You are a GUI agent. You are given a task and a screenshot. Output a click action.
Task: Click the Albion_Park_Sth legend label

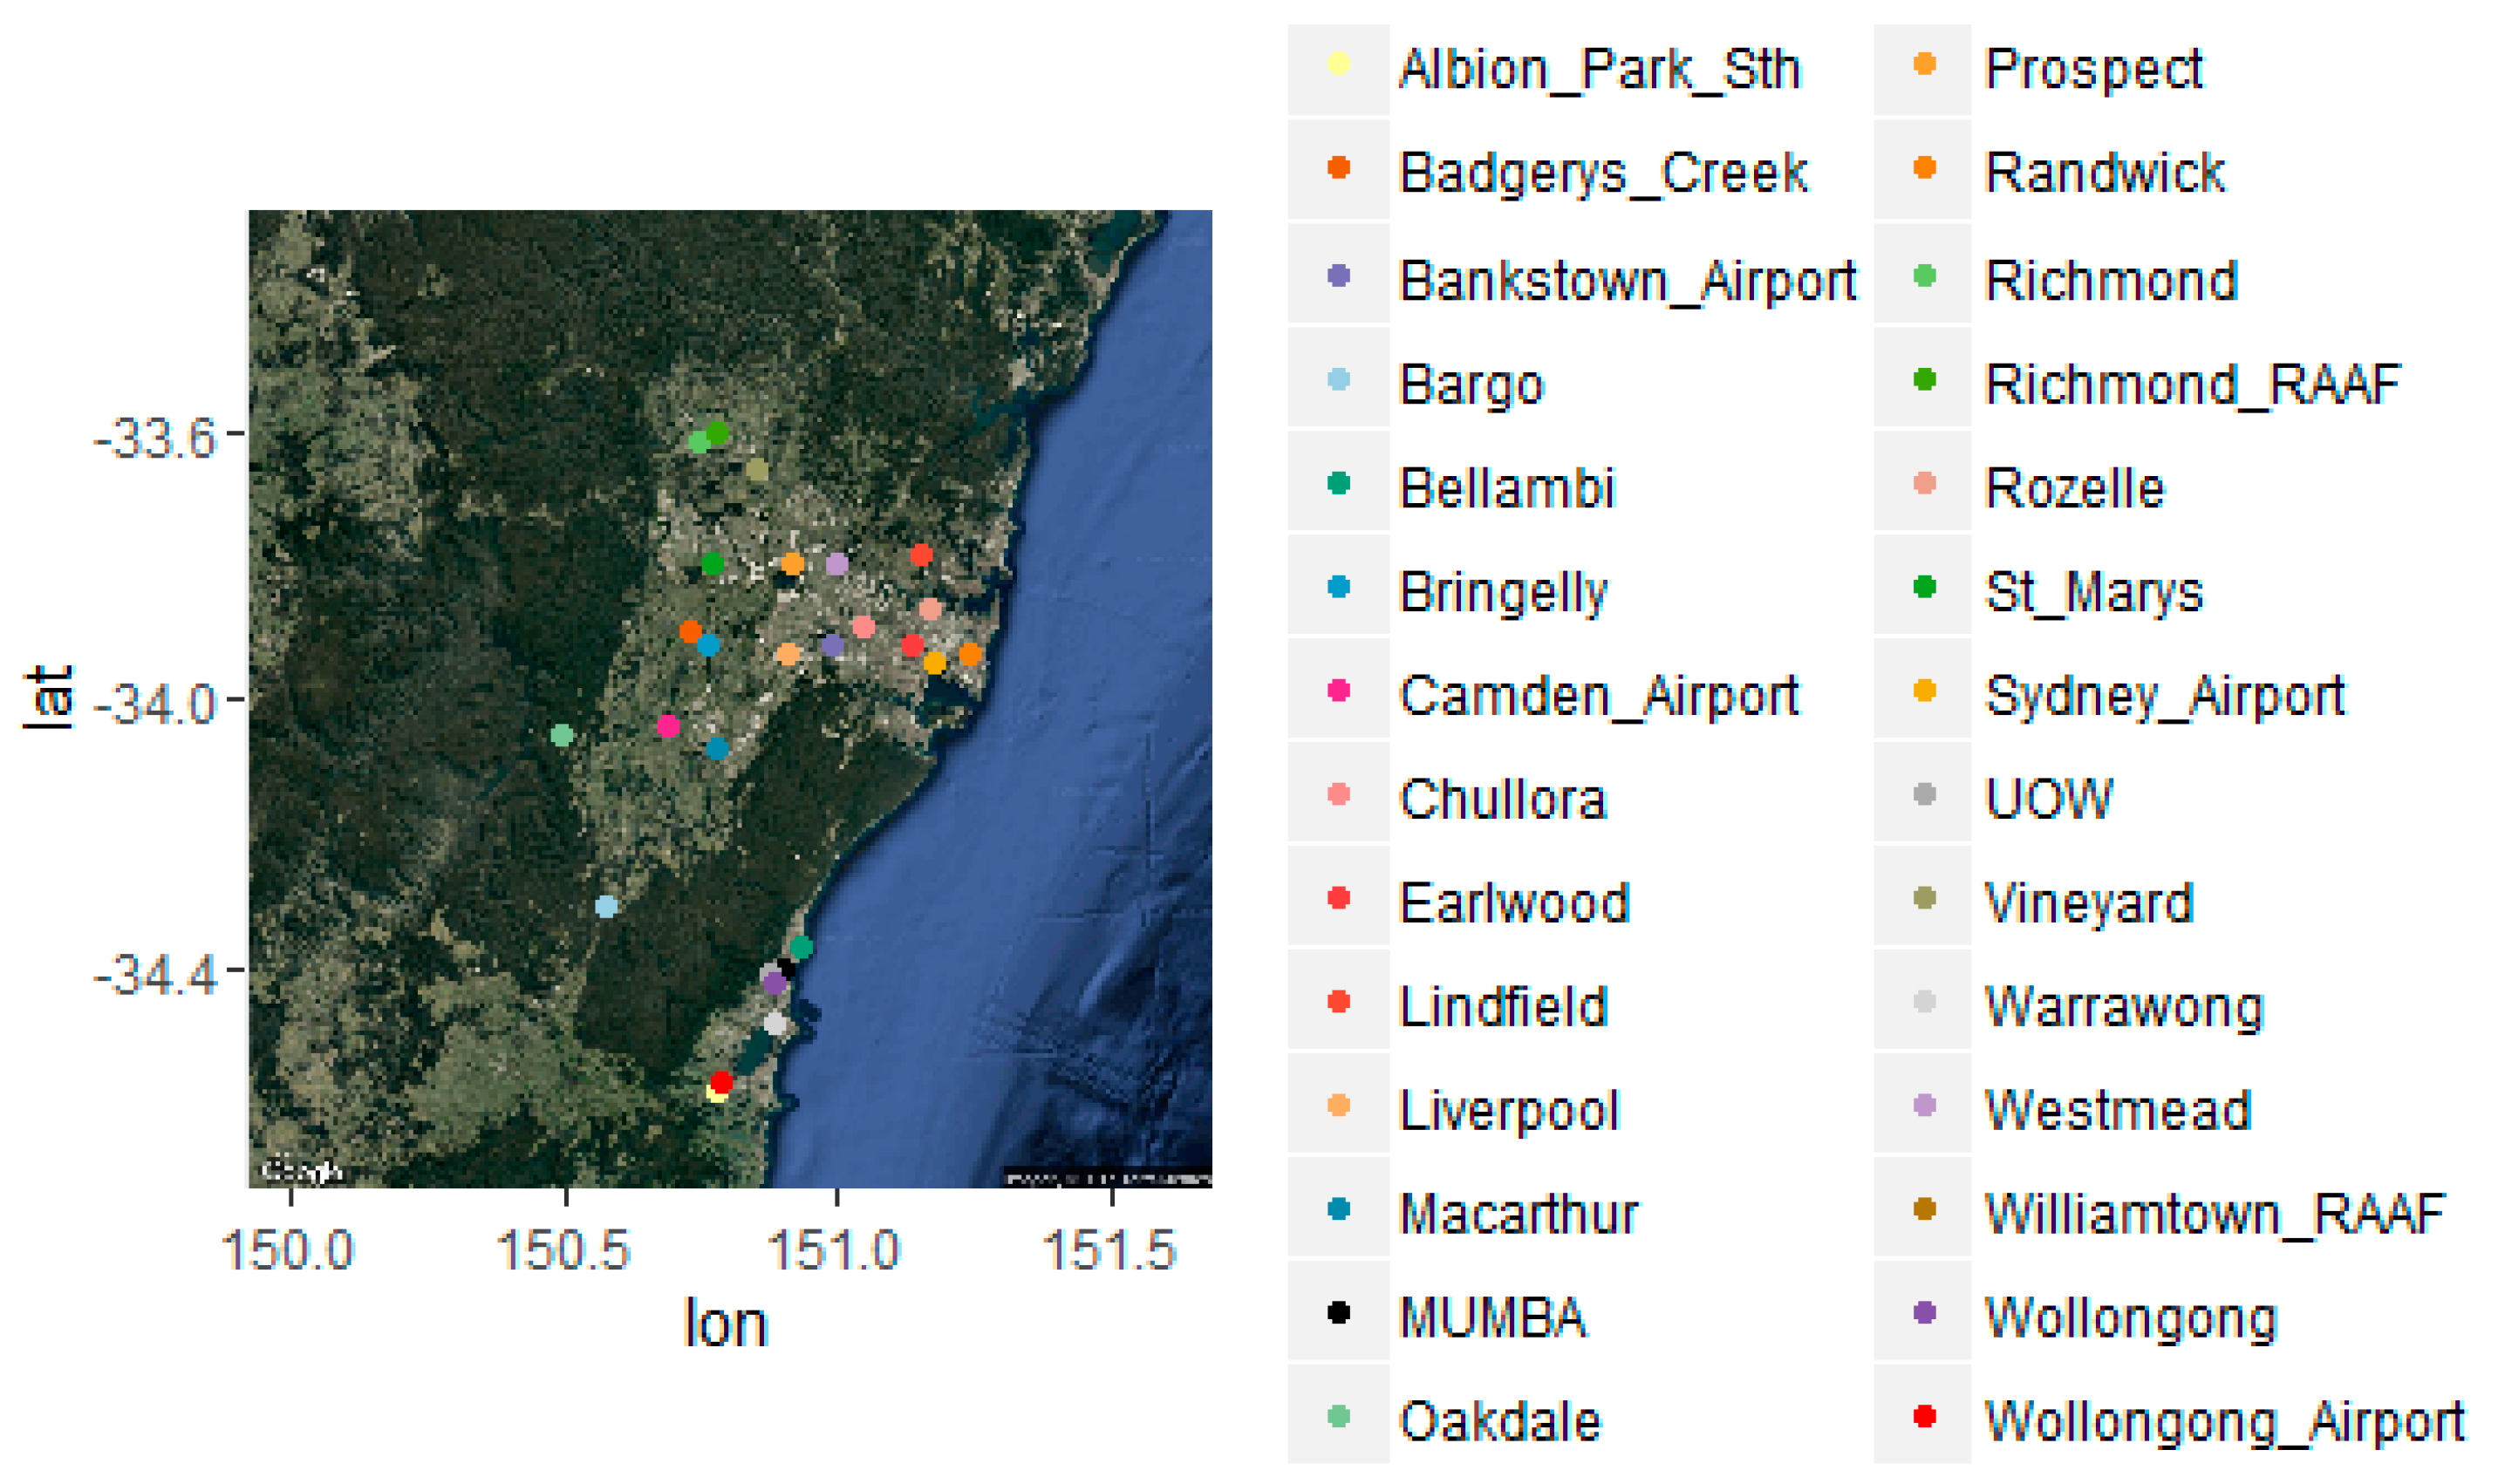1599,70
